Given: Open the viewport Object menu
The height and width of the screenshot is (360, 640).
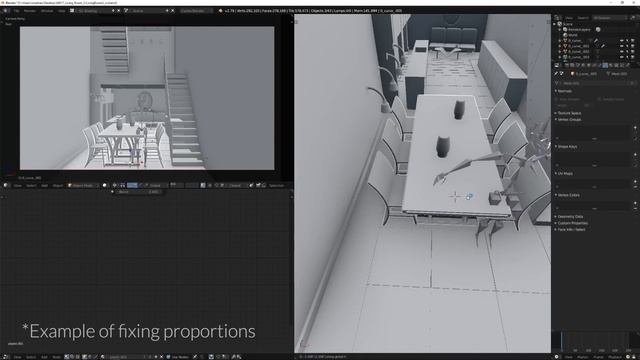Looking at the screenshot, I should click(58, 185).
